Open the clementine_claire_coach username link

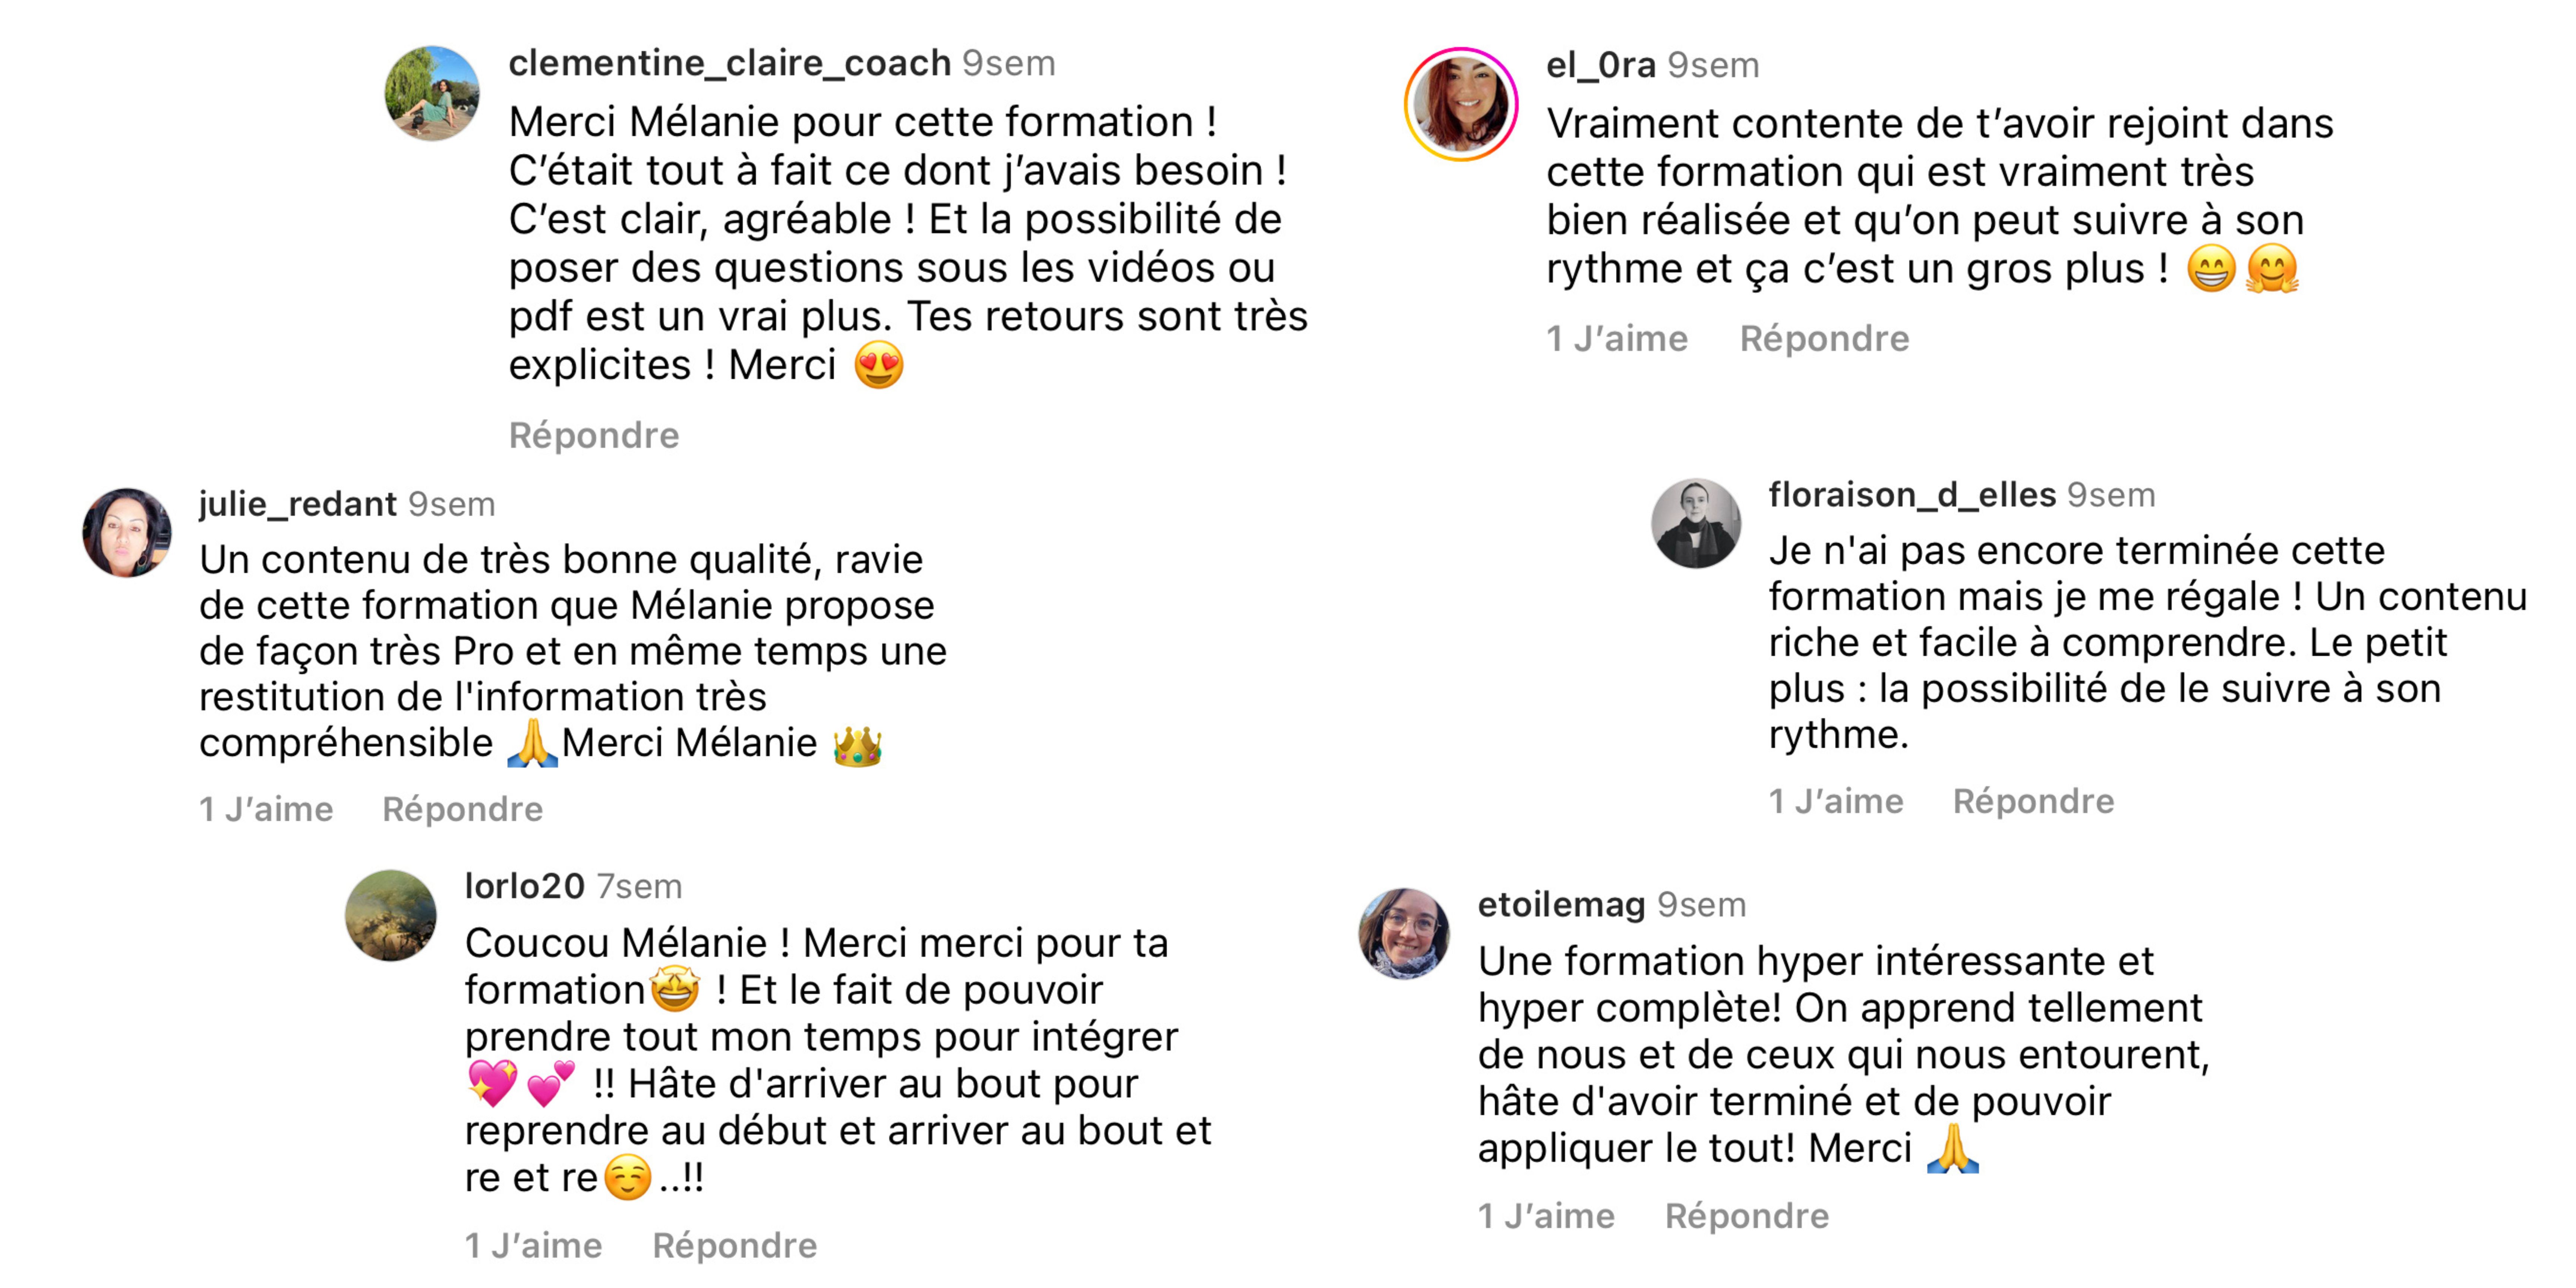click(729, 63)
